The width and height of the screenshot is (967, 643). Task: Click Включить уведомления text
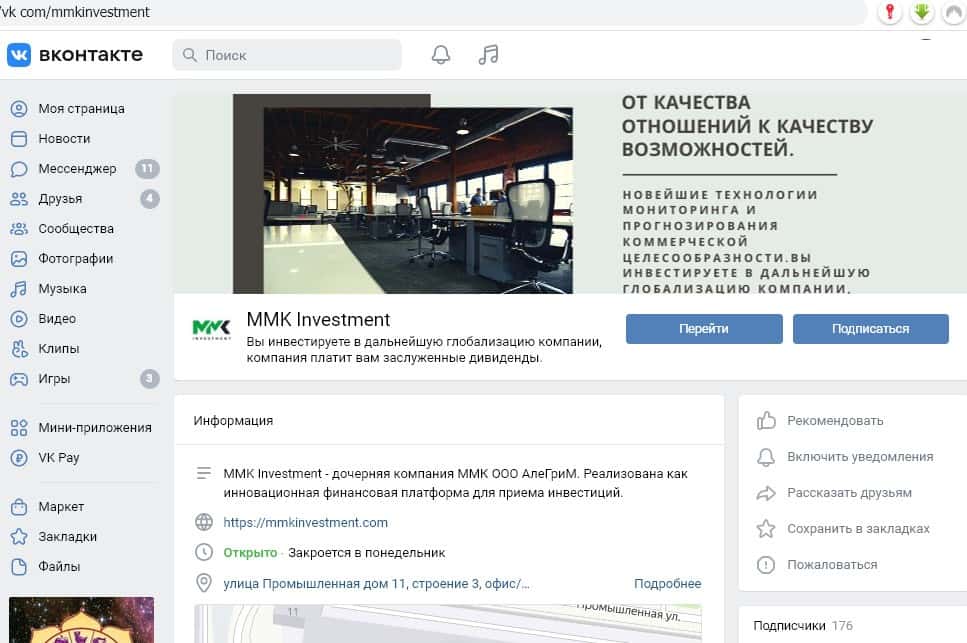860,457
